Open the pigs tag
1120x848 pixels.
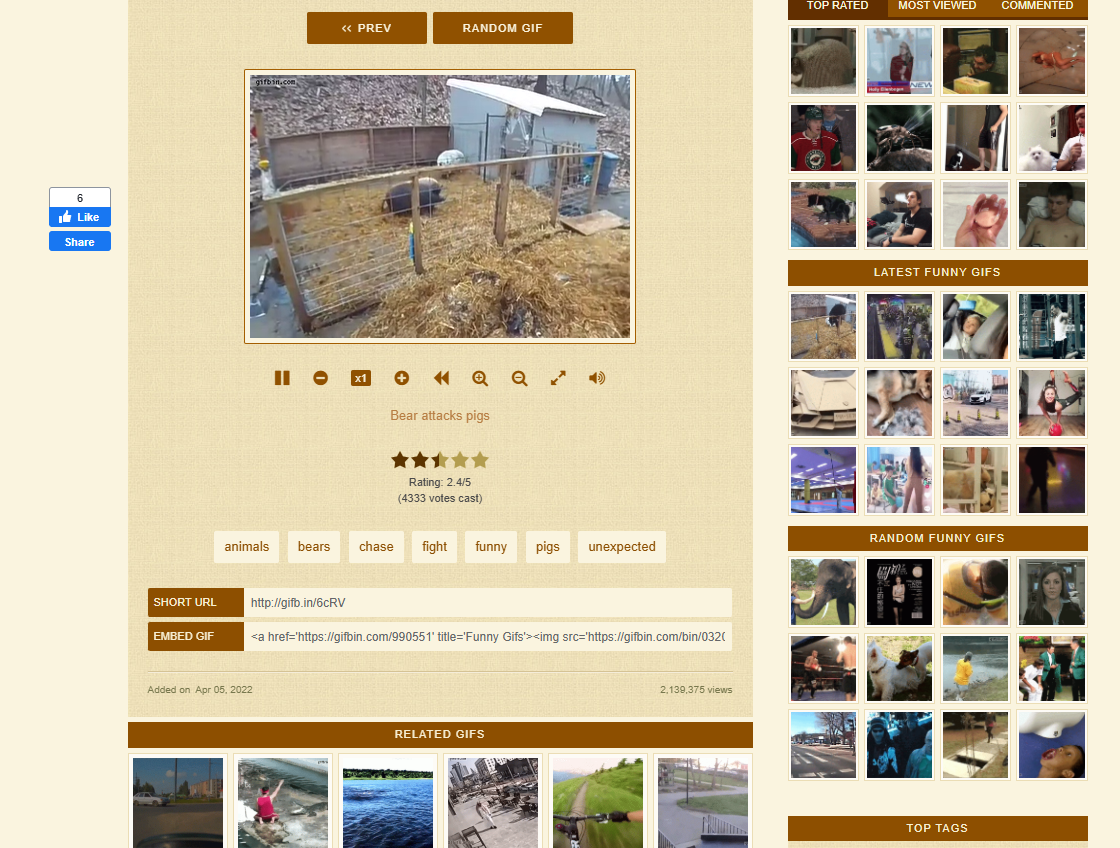548,547
